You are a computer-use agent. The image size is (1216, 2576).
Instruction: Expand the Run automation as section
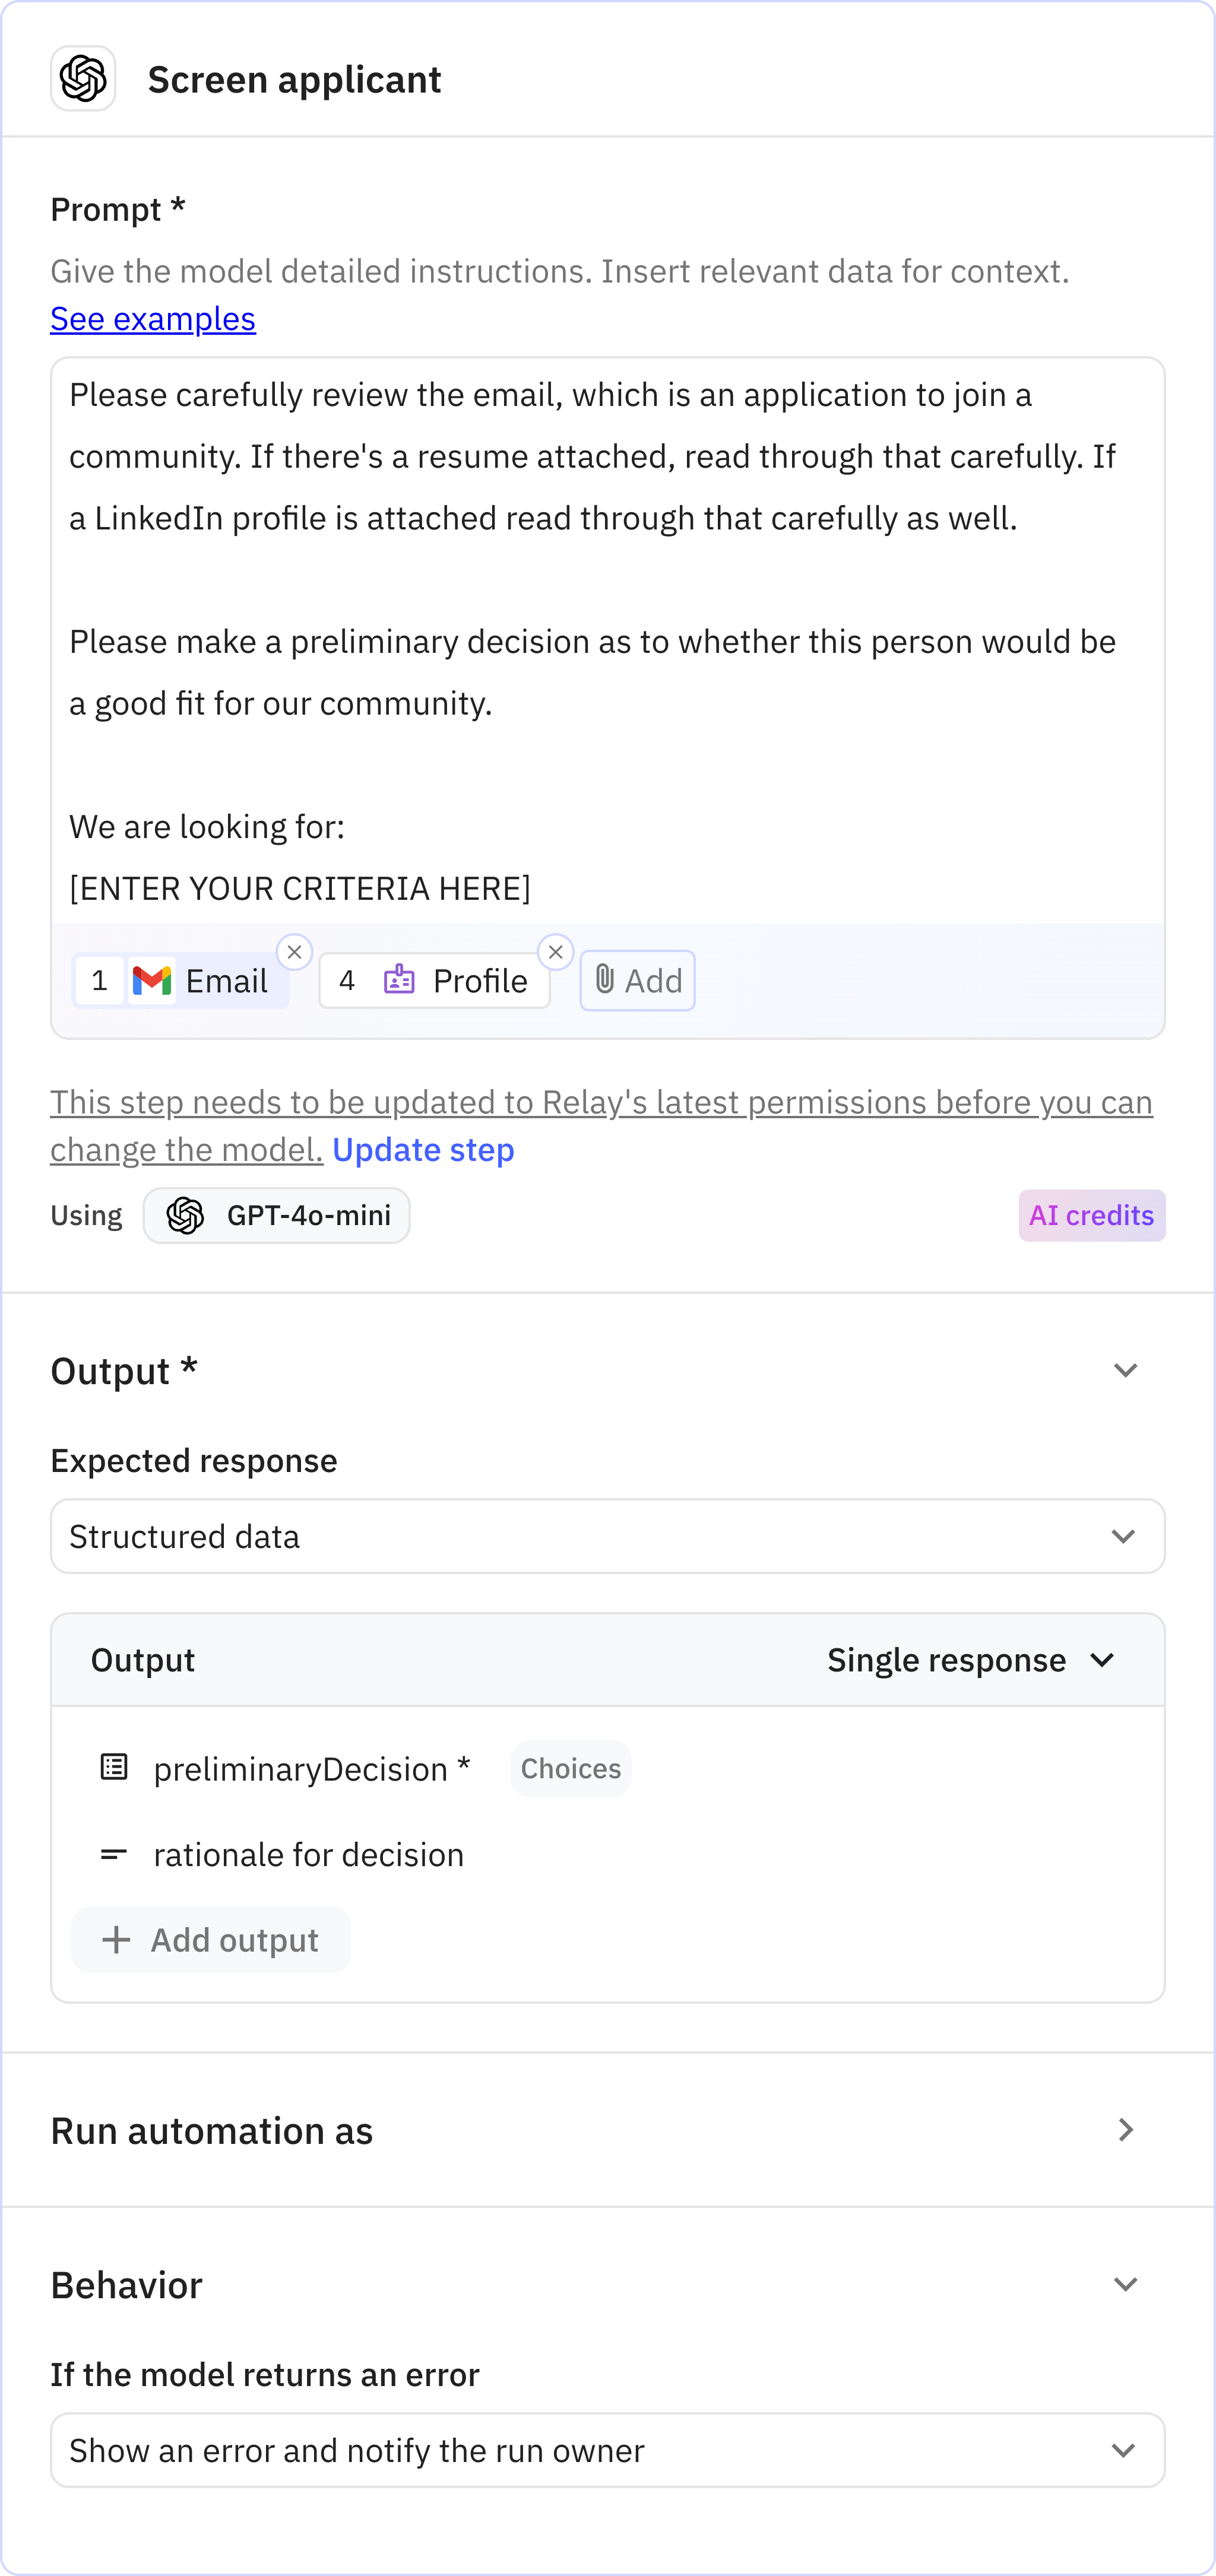(x=1125, y=2130)
